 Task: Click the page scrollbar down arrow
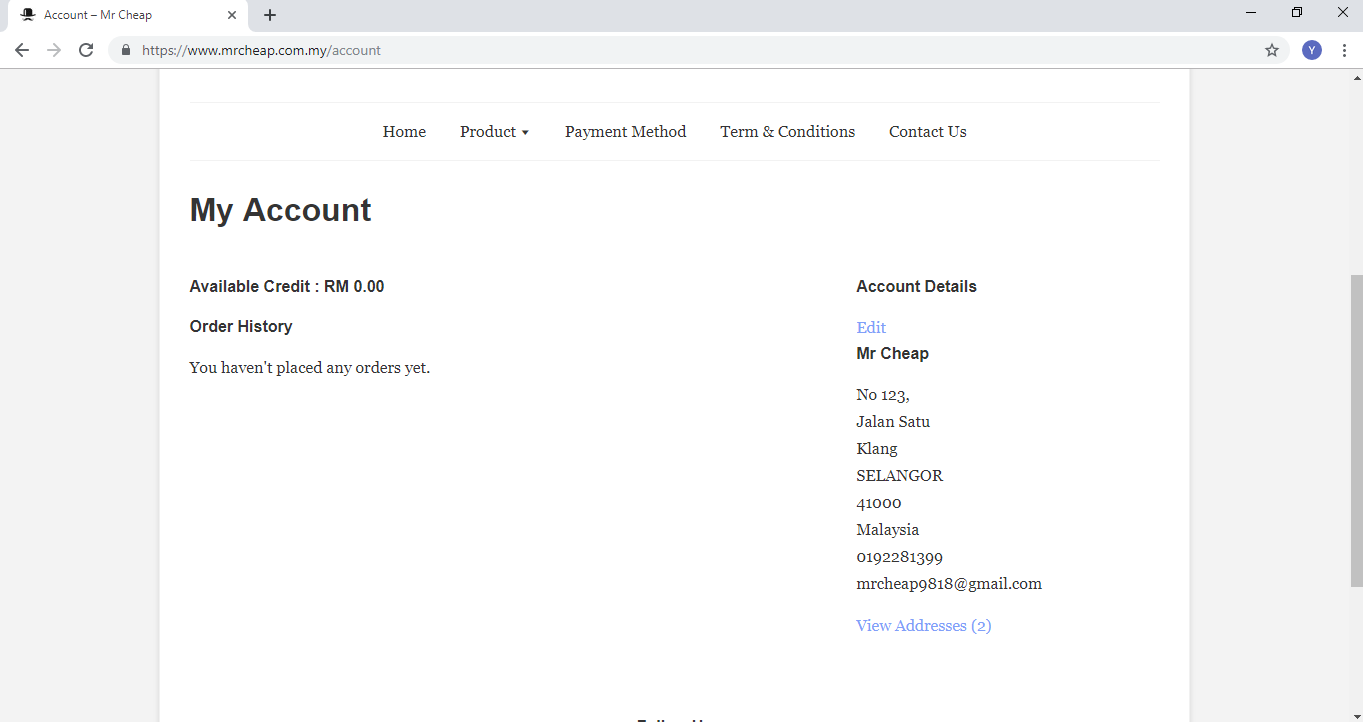[1356, 714]
